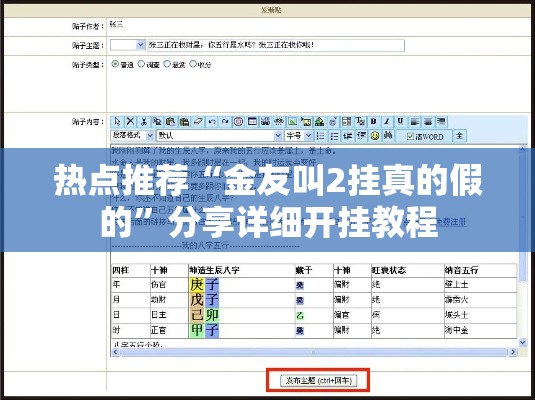Click the align right icon
The image size is (535, 400).
pos(441,122)
